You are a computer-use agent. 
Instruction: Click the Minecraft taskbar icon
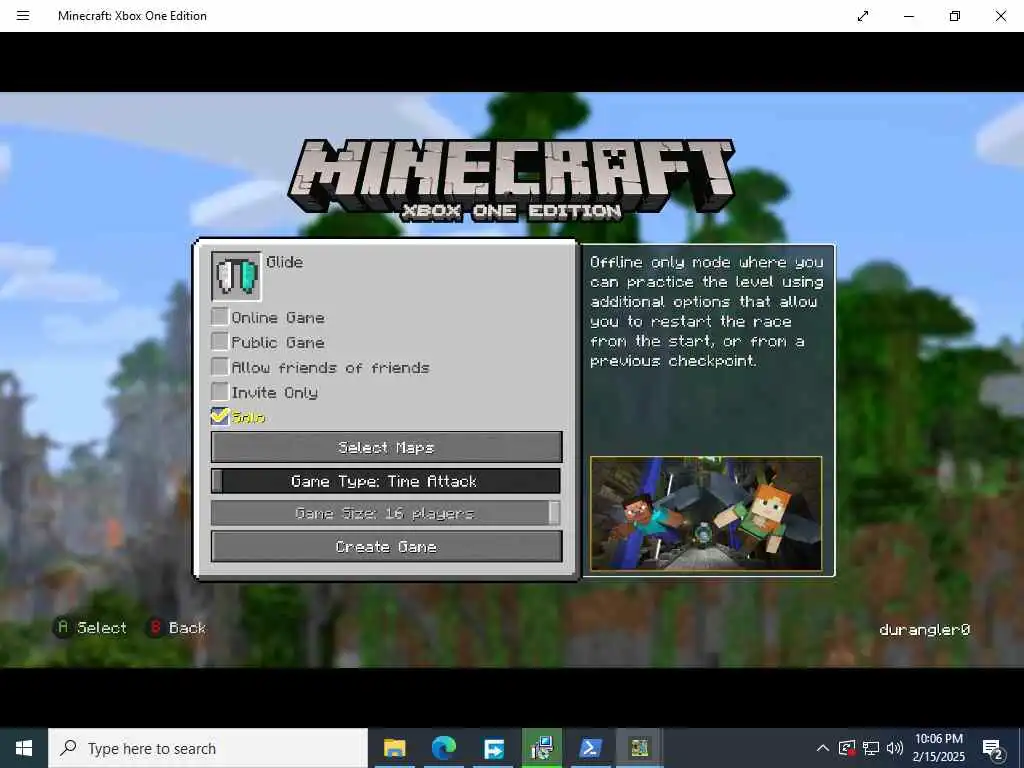tap(640, 748)
